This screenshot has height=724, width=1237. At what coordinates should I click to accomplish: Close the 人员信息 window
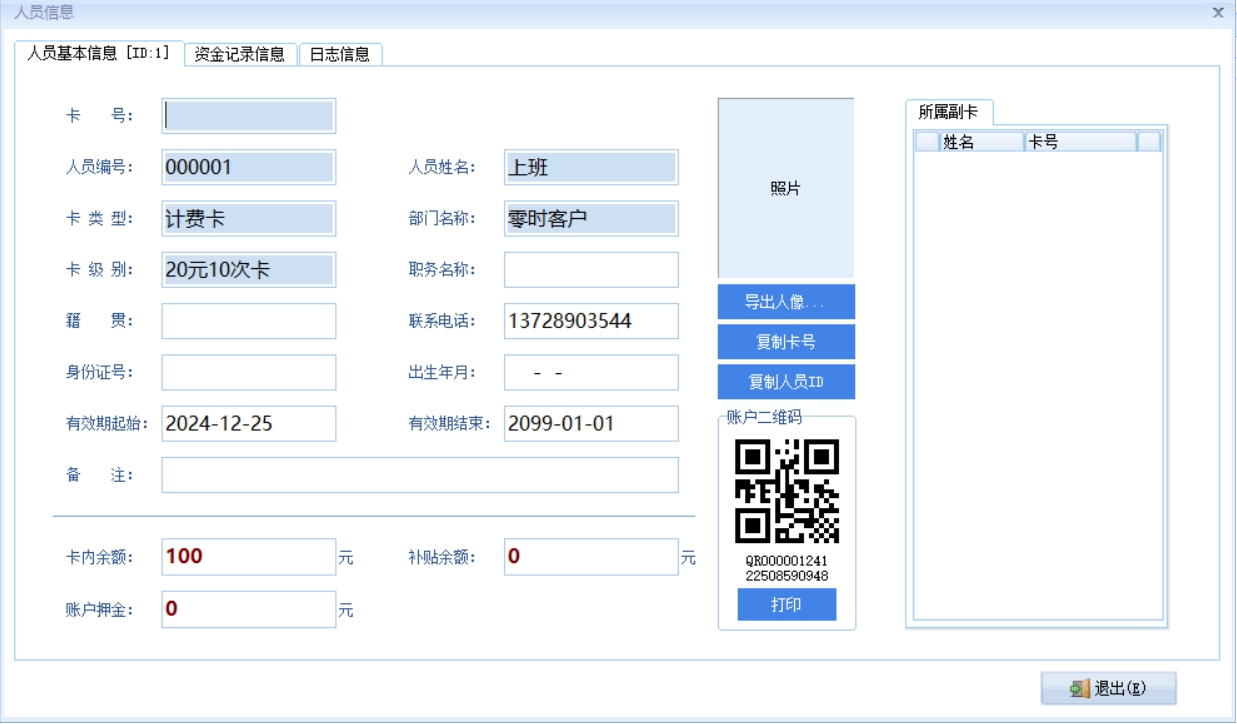pyautogui.click(x=1217, y=13)
